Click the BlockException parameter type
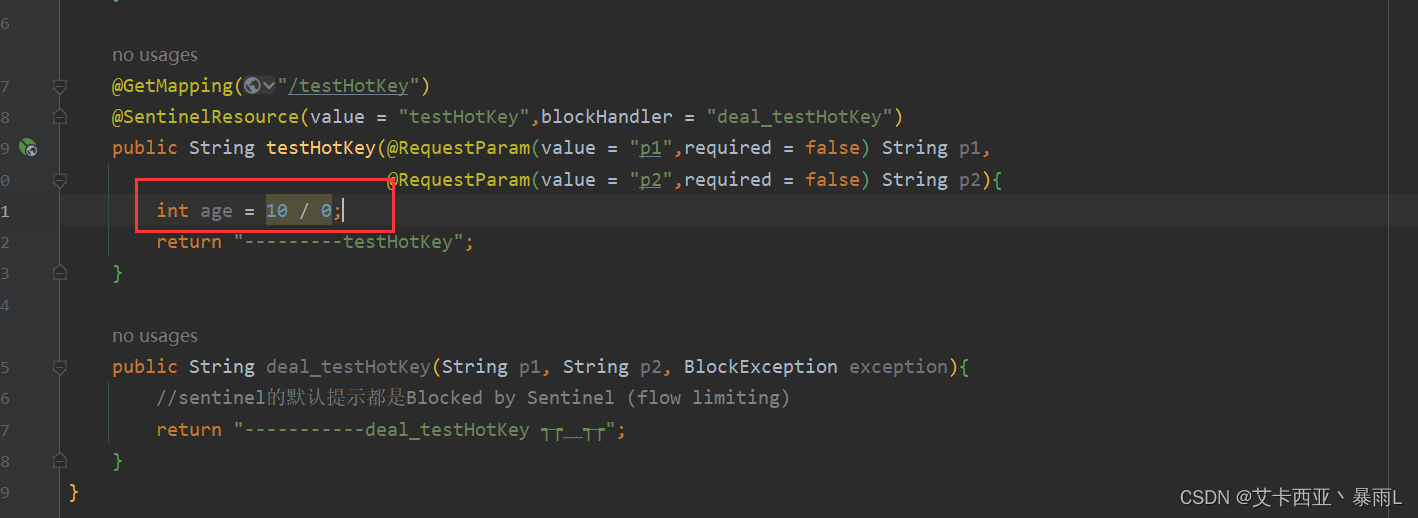The width and height of the screenshot is (1418, 518). point(761,367)
